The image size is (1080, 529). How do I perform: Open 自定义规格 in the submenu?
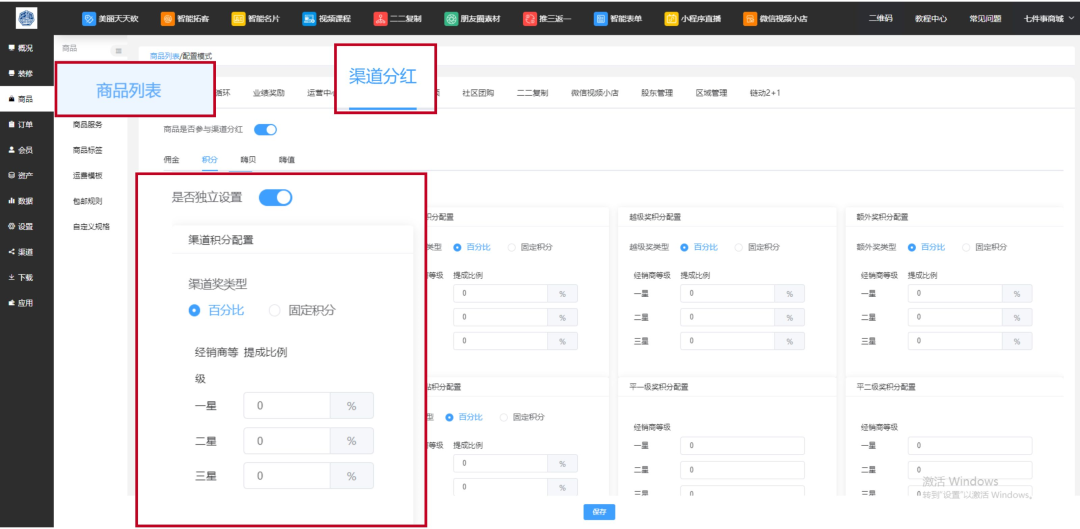click(91, 227)
